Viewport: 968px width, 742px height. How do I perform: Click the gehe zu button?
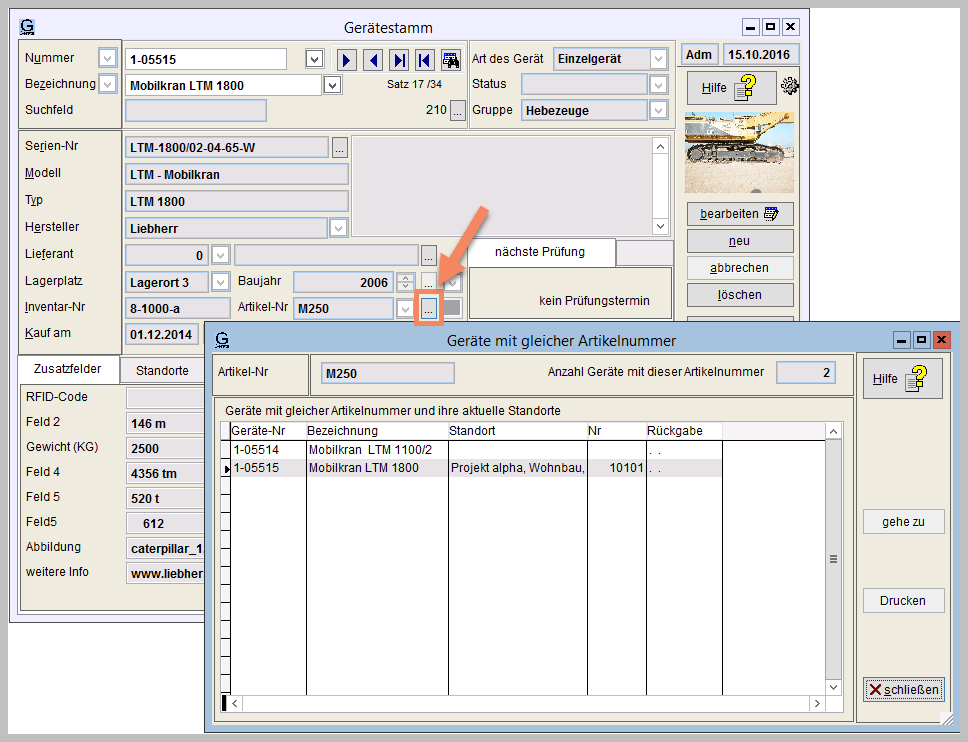[903, 522]
